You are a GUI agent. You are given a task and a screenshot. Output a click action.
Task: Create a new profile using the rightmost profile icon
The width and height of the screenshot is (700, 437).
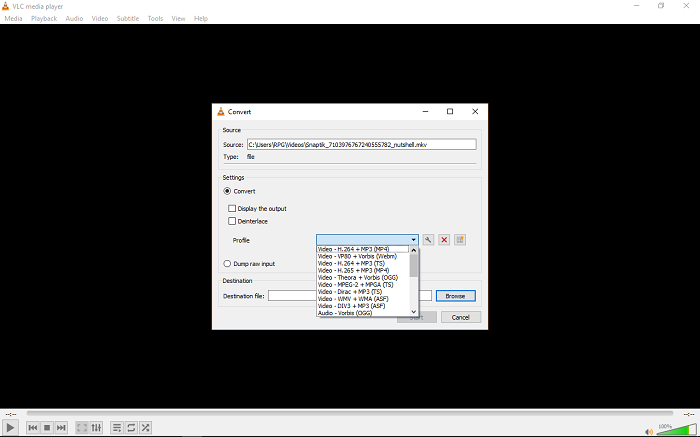click(x=460, y=240)
